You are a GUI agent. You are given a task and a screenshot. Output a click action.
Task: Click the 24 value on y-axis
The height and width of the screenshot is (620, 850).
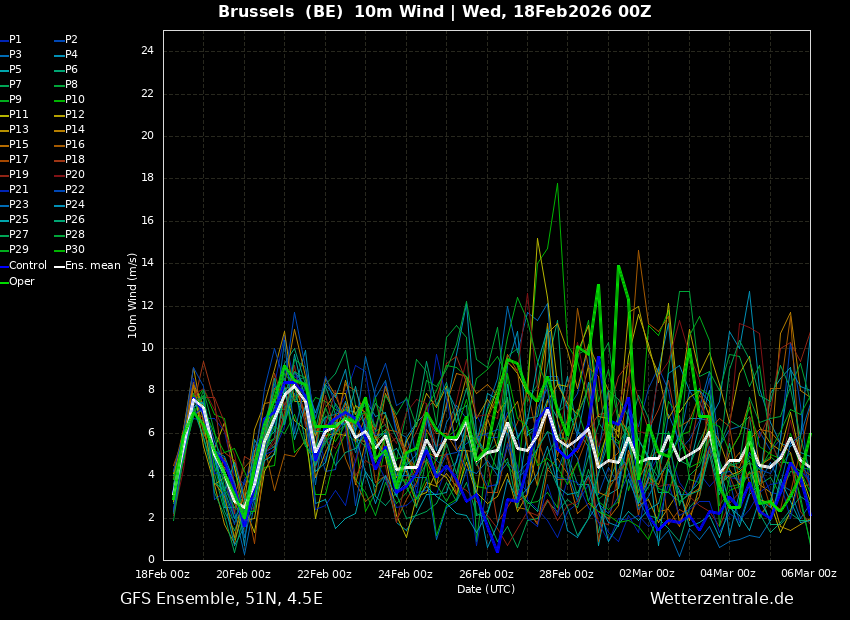coord(147,51)
